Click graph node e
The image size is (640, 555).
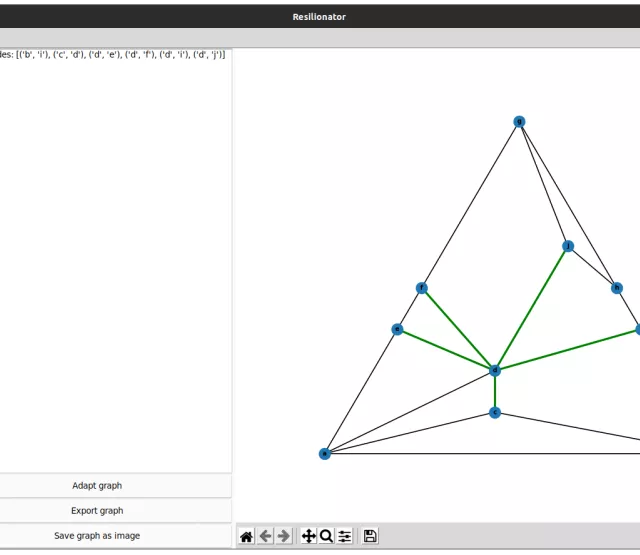tap(398, 329)
